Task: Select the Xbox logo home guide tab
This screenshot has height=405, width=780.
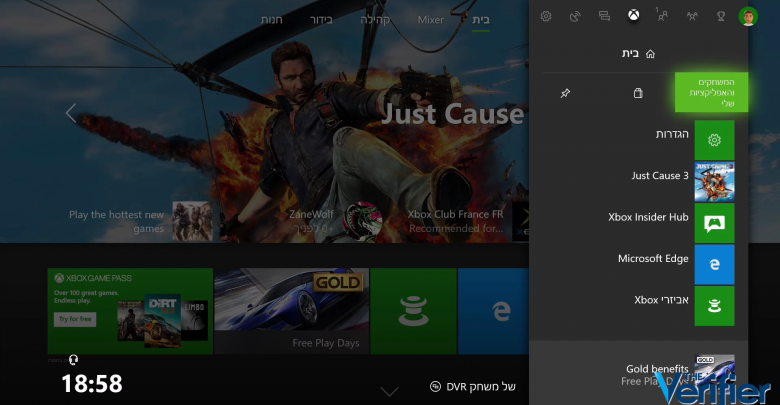Action: [x=633, y=15]
